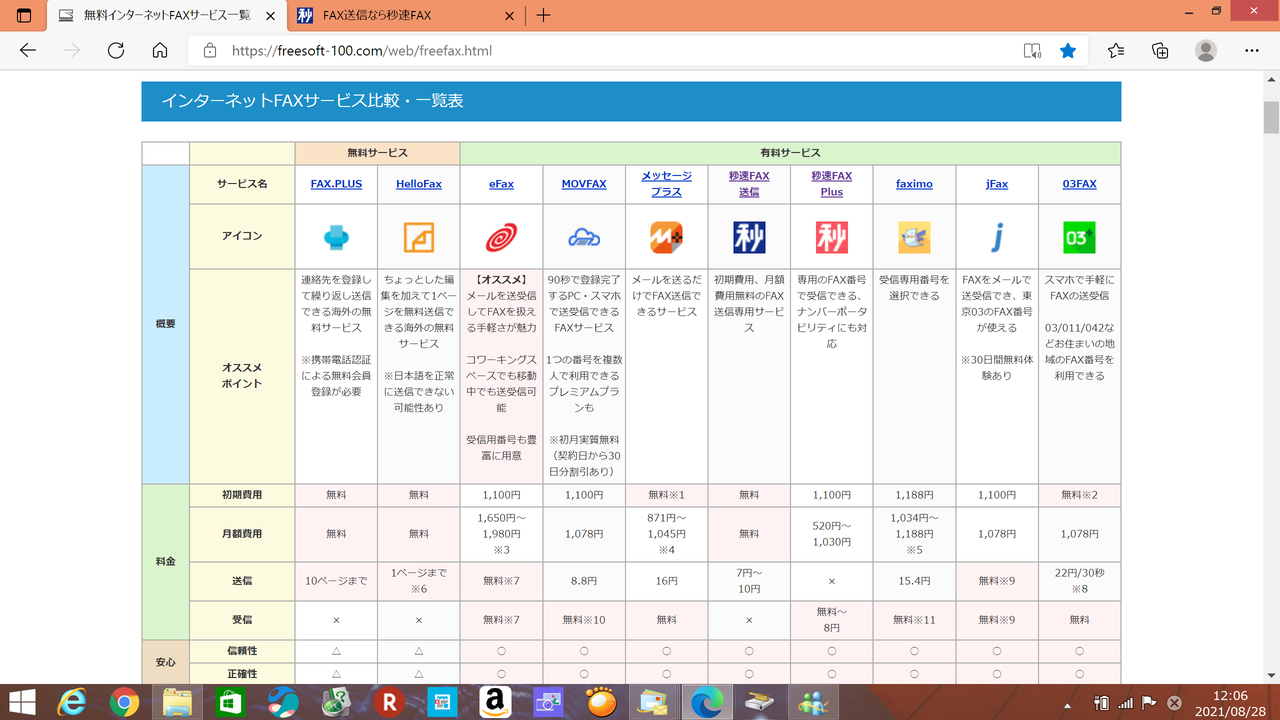
Task: Click the 520円～1,030円 monthly fee cell
Action: point(832,534)
